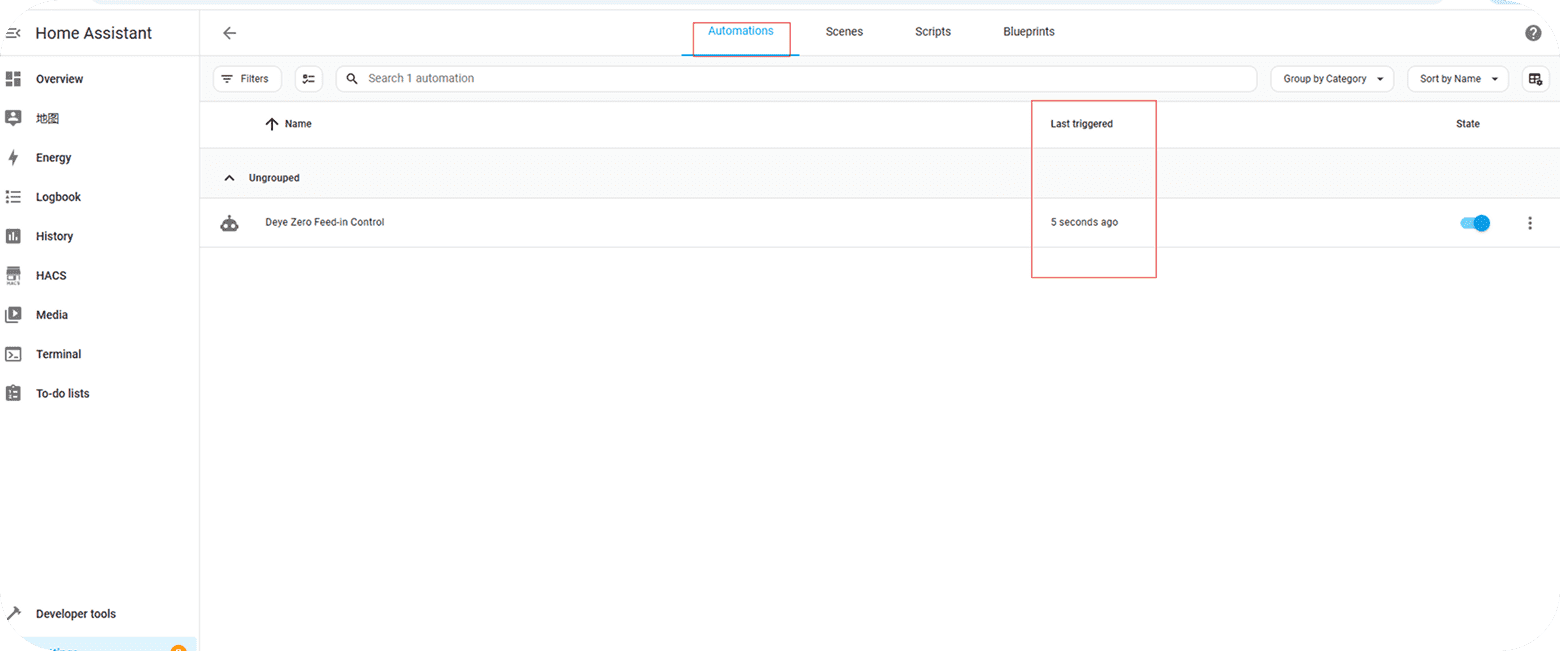Switch to the Scenes tab
Screen dimensions: 1560x651
844,32
